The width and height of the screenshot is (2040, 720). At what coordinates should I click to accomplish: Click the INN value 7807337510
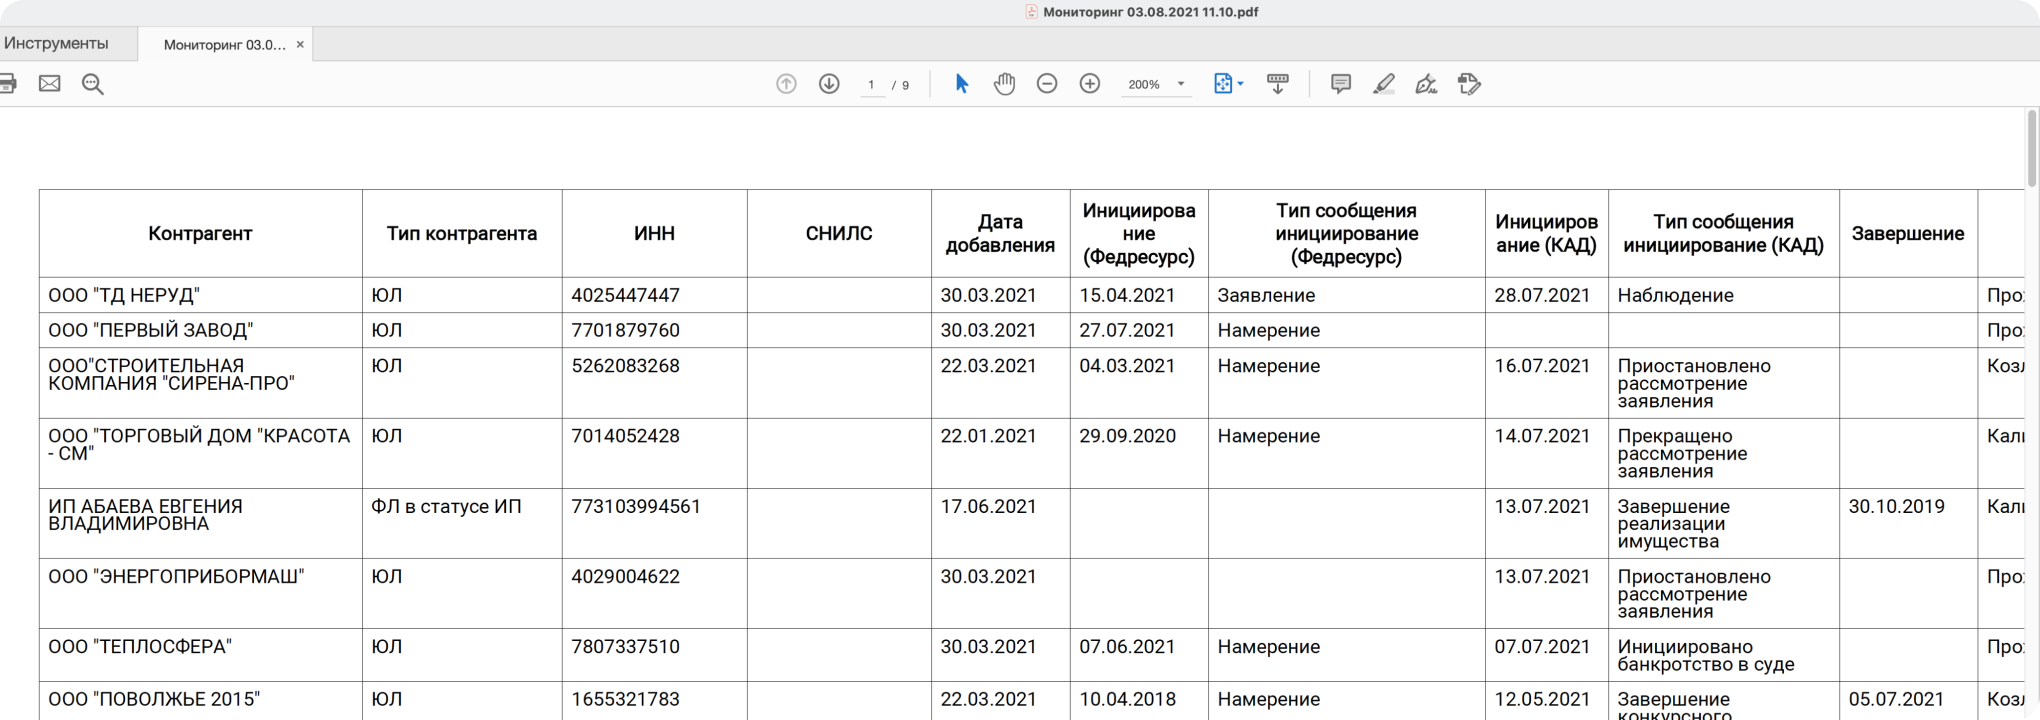tap(625, 647)
